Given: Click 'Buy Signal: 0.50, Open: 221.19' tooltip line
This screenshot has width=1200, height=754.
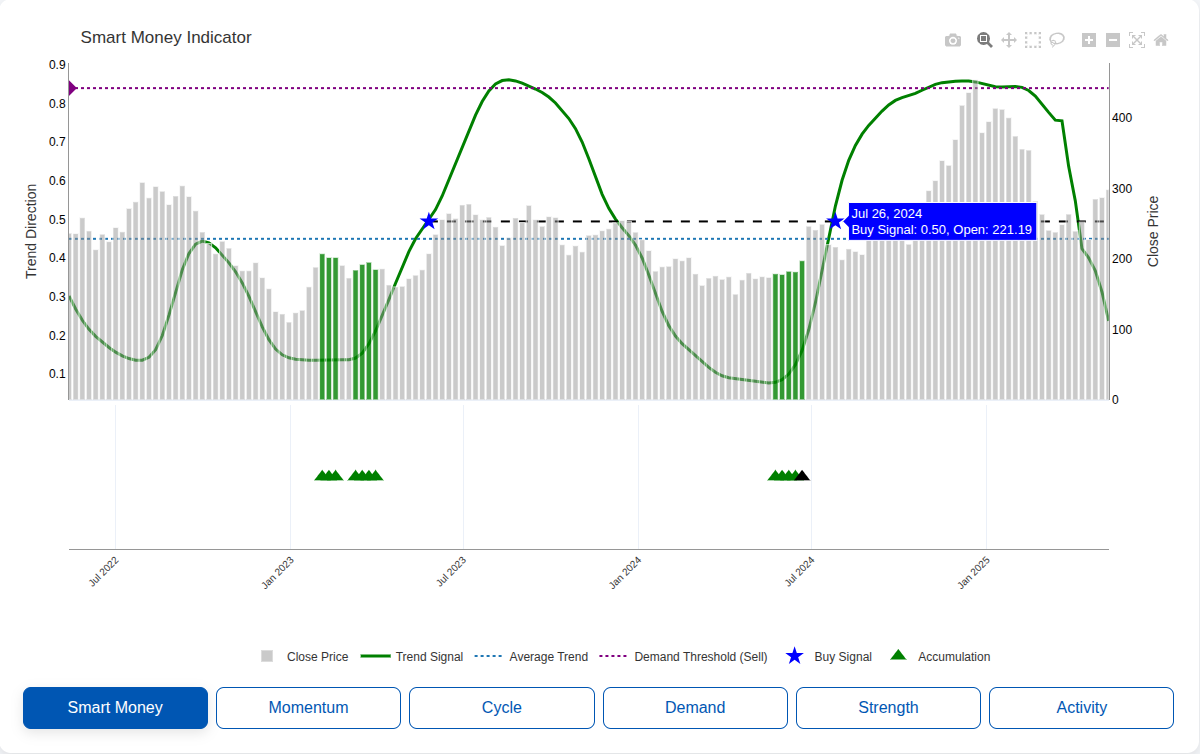Looking at the screenshot, I should [941, 230].
